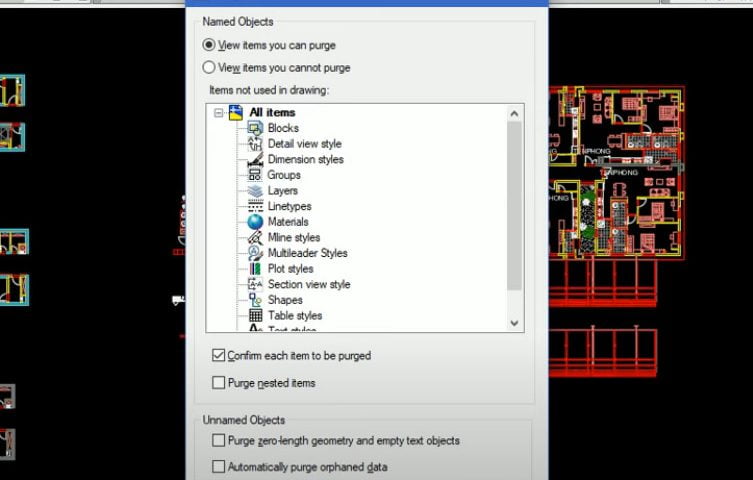
Task: Enable 'Purge nested items' checkbox
Action: click(219, 383)
